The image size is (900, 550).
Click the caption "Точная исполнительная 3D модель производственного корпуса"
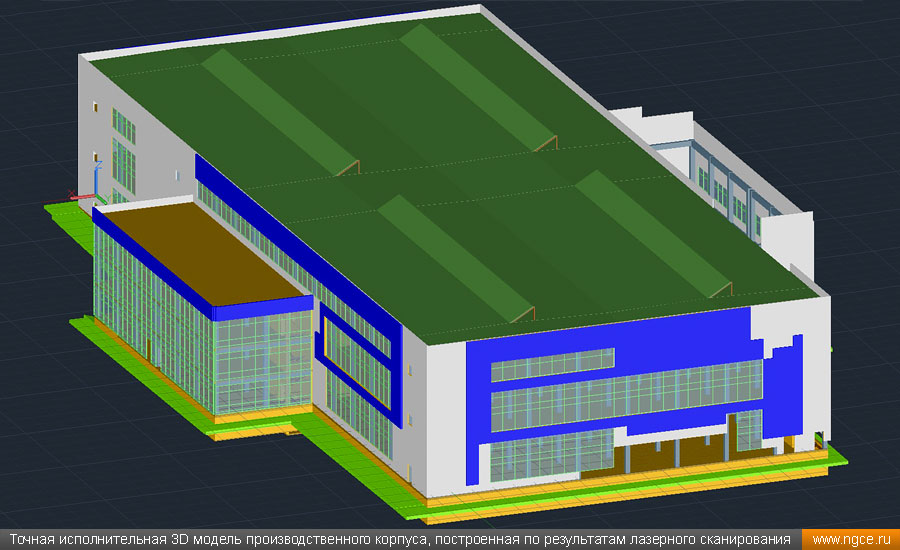(218, 540)
